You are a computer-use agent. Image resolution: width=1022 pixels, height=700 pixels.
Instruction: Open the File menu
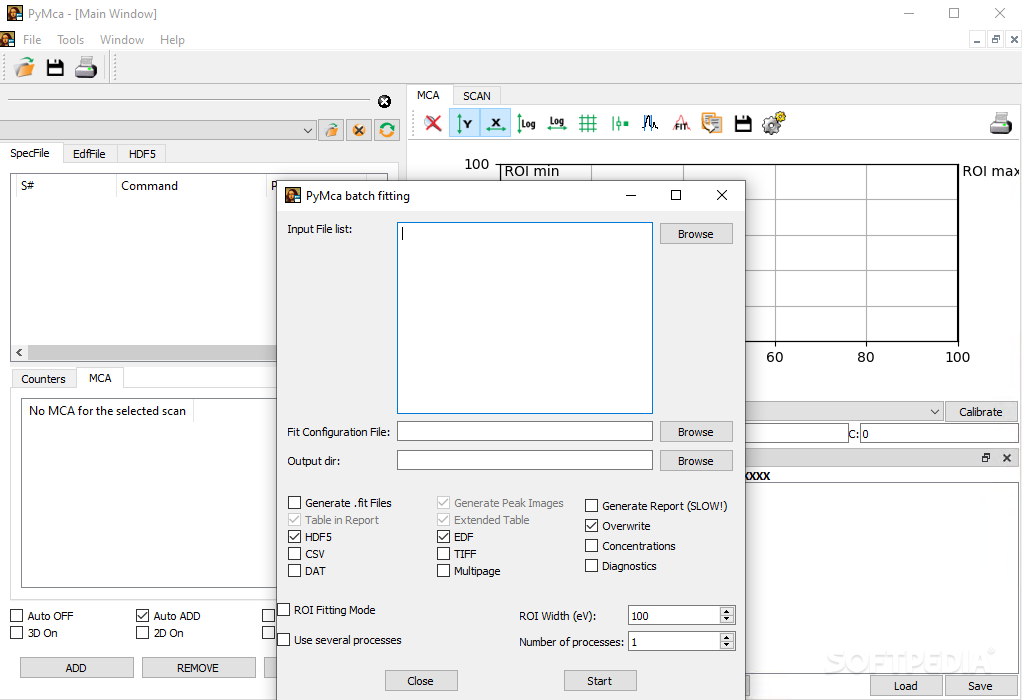tap(32, 40)
